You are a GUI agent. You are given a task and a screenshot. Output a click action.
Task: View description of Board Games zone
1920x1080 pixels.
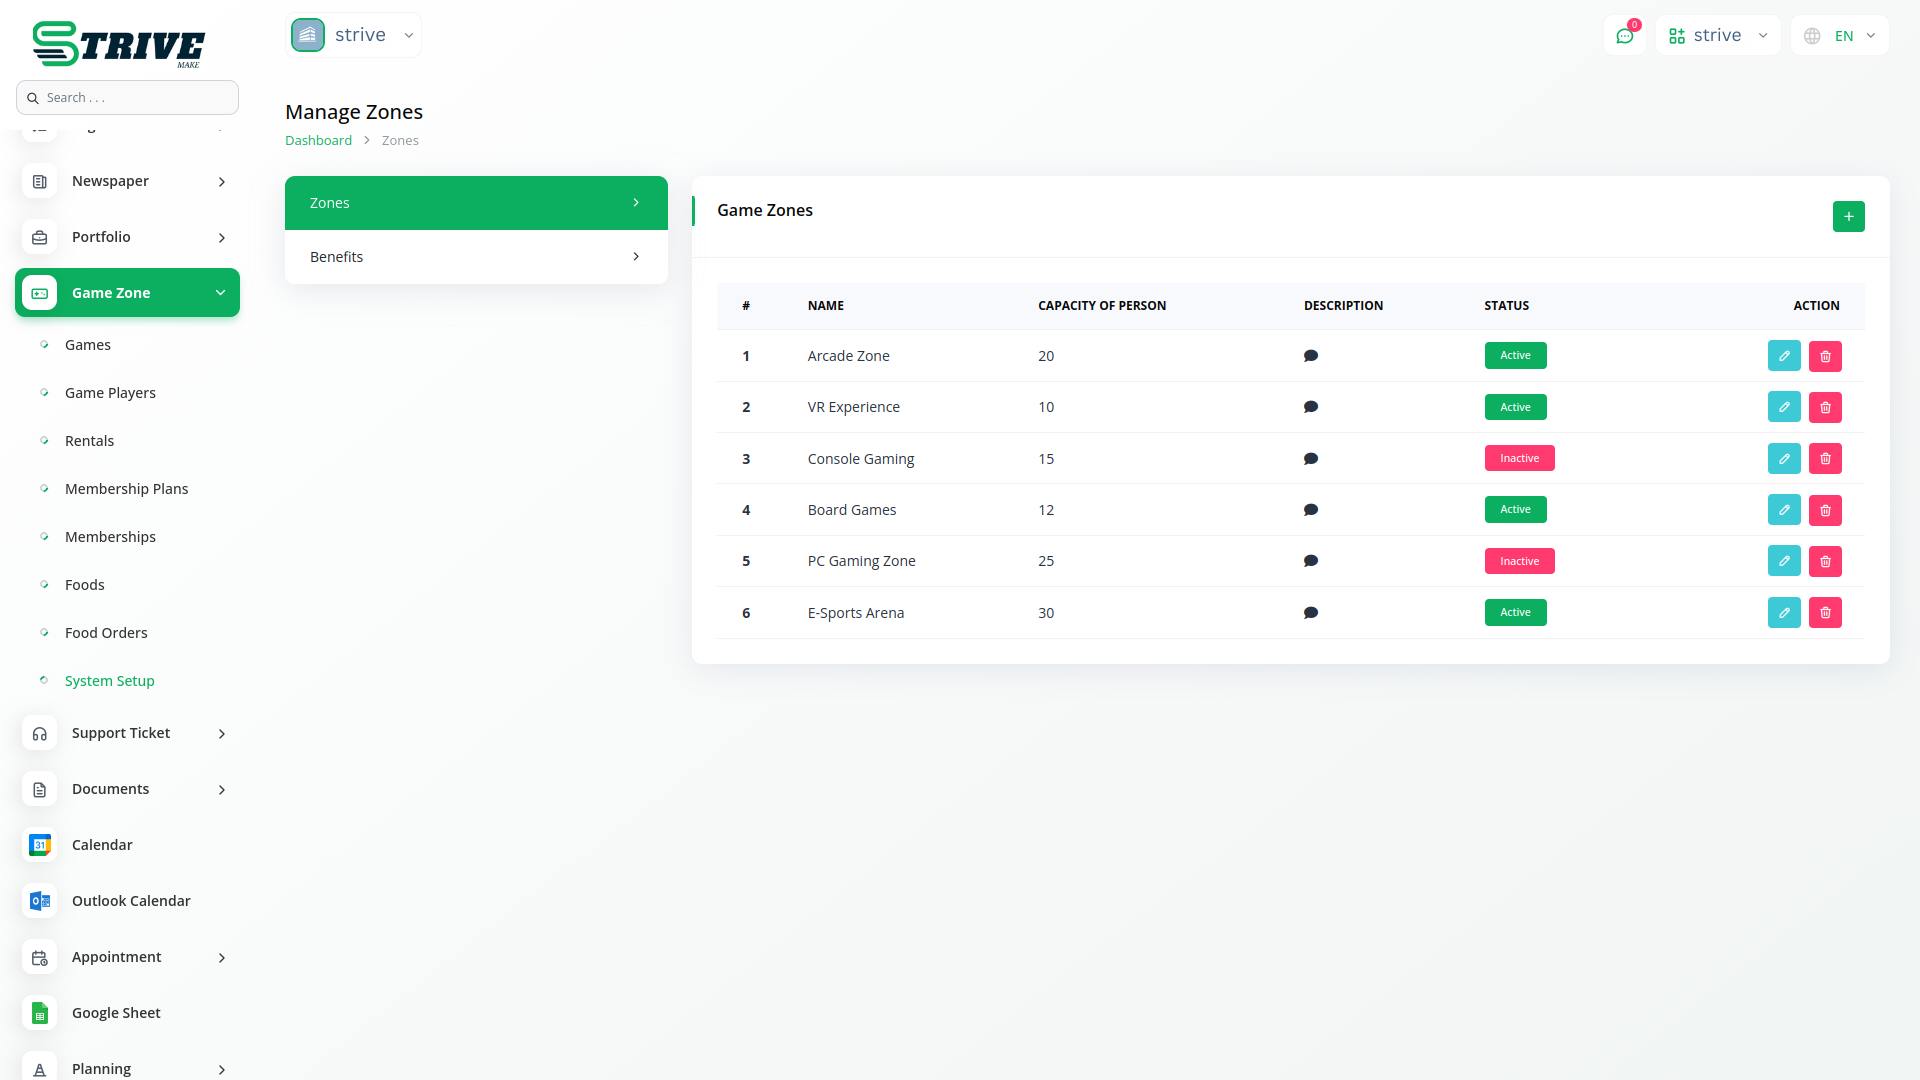[x=1311, y=510]
